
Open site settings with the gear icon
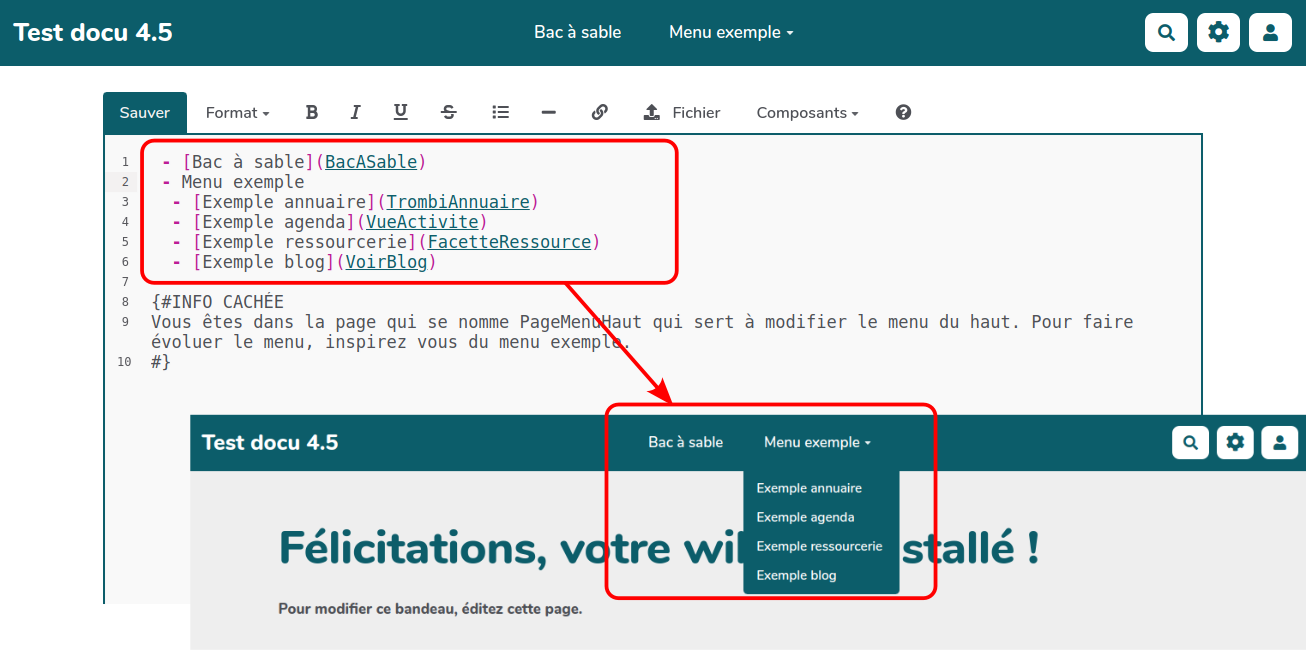pos(1217,31)
